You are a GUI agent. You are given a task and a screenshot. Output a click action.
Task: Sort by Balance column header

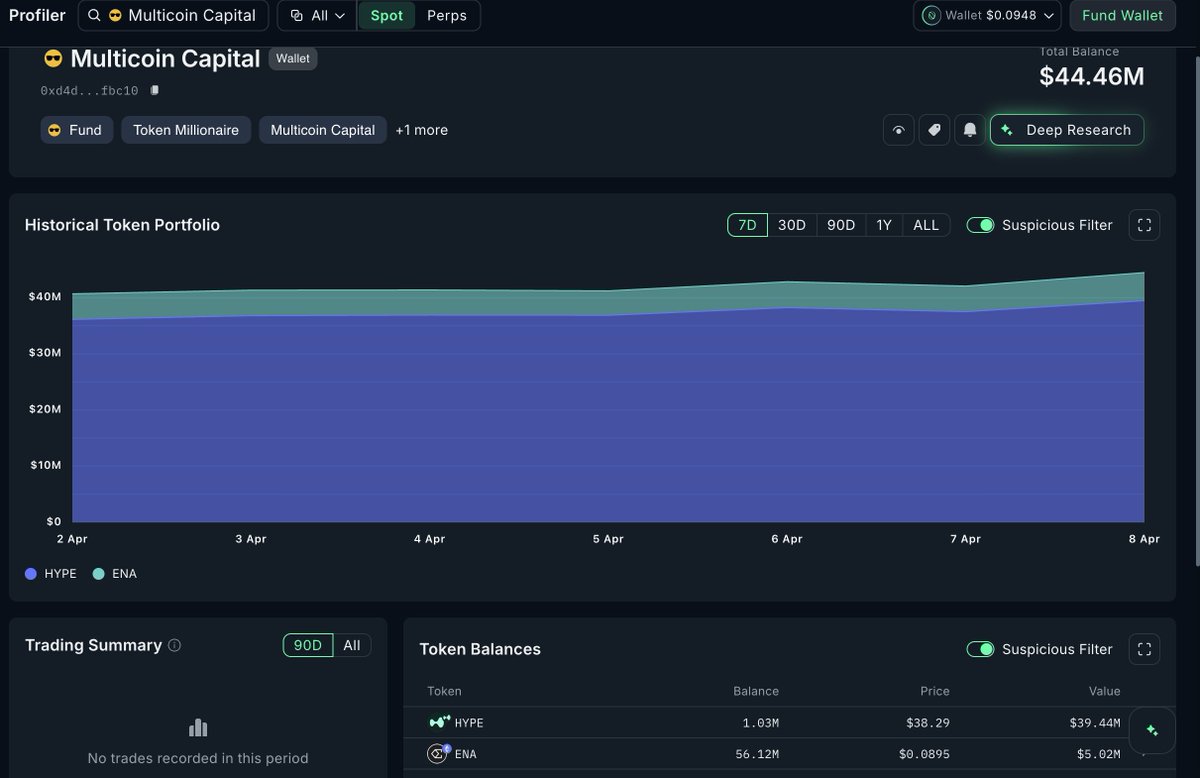pyautogui.click(x=756, y=691)
